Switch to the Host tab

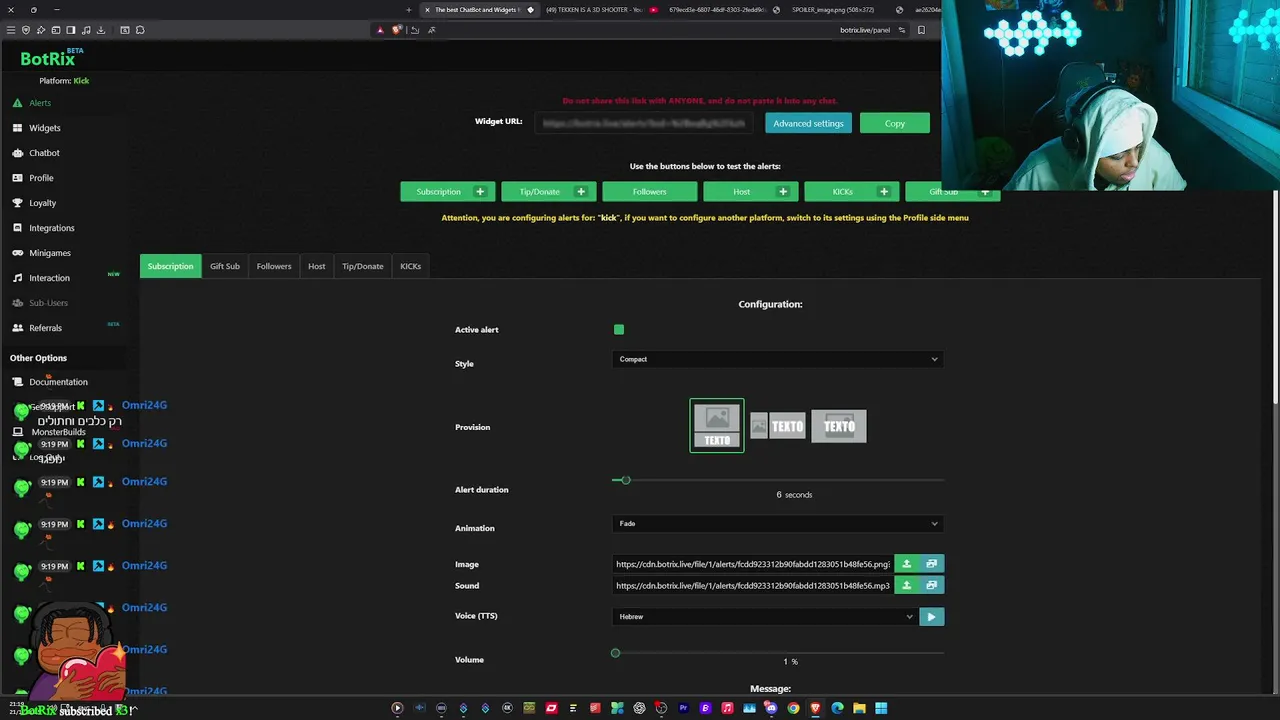point(317,266)
